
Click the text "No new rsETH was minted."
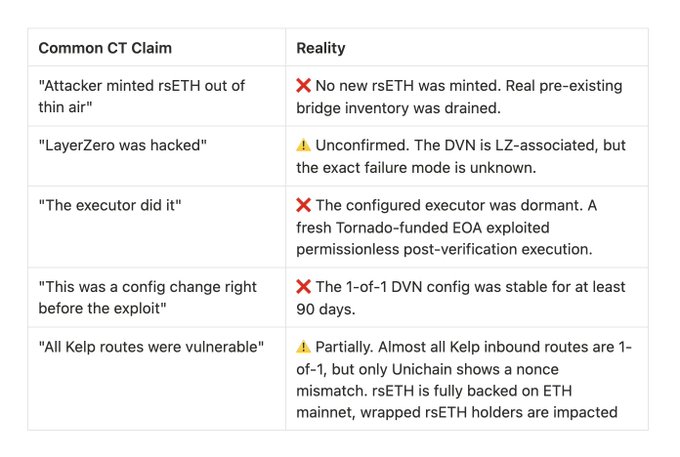404,86
